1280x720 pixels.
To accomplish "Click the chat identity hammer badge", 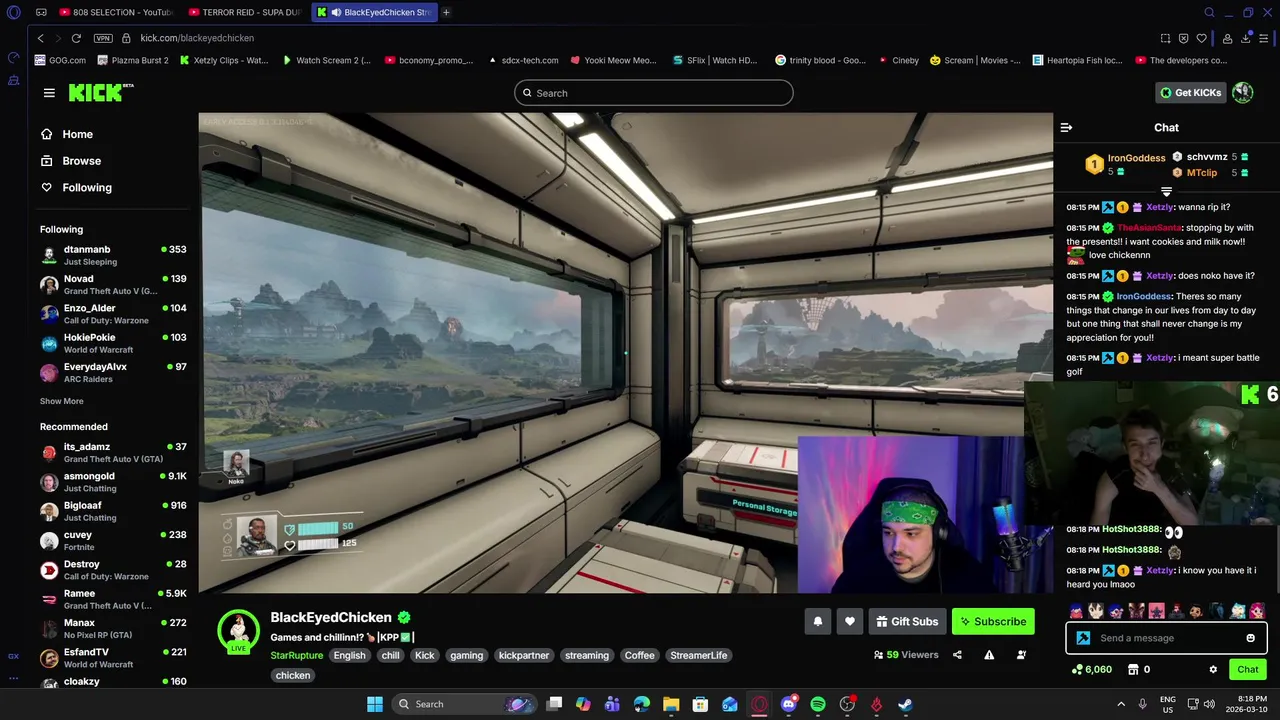I will [x=1083, y=638].
